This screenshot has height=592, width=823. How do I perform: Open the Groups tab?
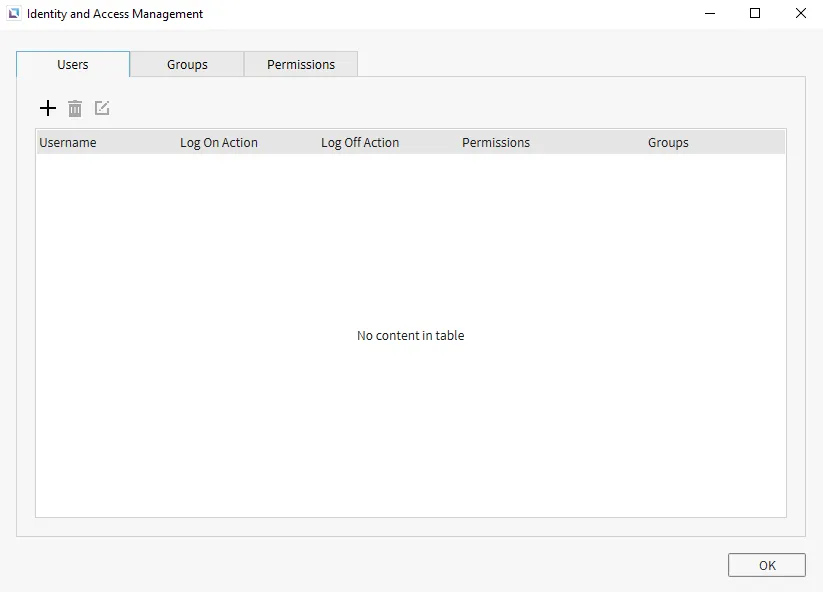[x=187, y=64]
